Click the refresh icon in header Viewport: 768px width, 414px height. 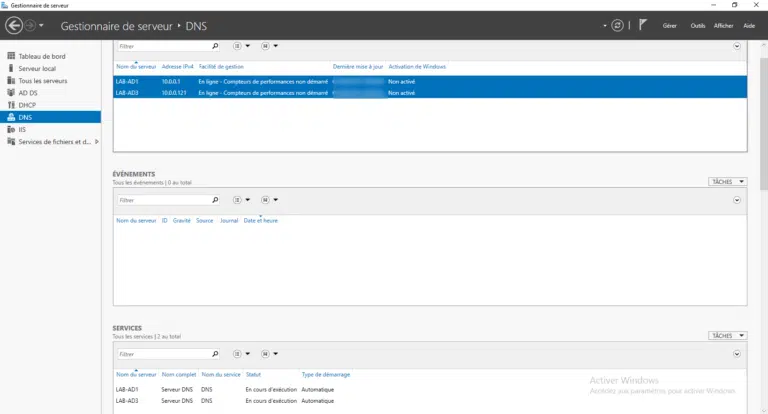tap(617, 25)
